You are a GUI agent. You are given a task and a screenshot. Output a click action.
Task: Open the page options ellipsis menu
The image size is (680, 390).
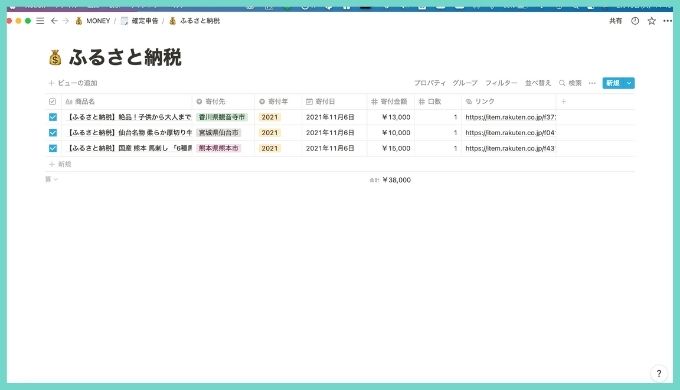667,21
